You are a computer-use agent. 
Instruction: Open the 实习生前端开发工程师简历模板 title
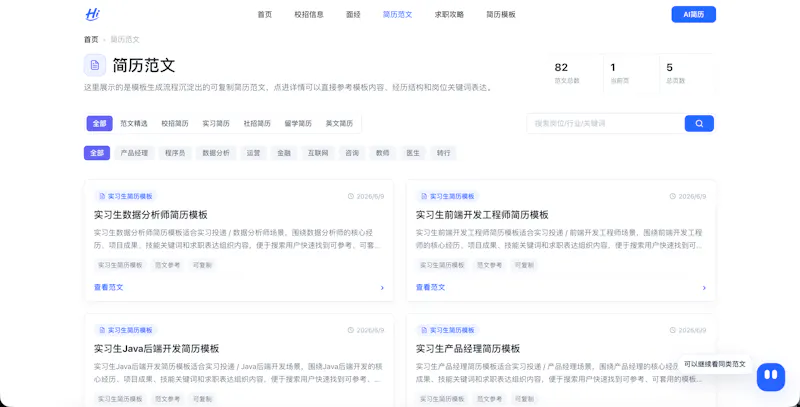pos(482,215)
